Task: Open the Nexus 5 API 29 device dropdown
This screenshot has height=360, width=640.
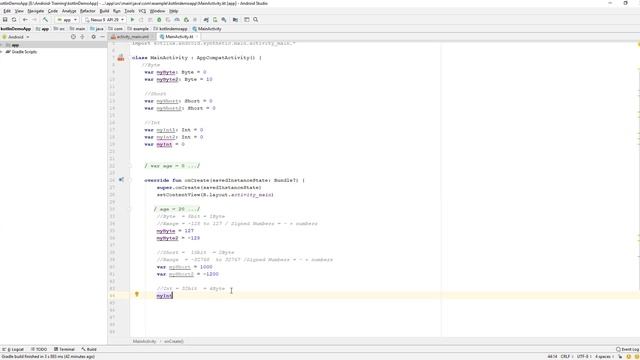Action: (104, 20)
